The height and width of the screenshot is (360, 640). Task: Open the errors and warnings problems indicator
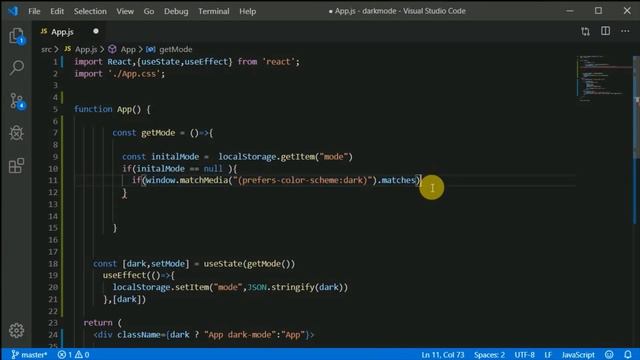[73, 355]
